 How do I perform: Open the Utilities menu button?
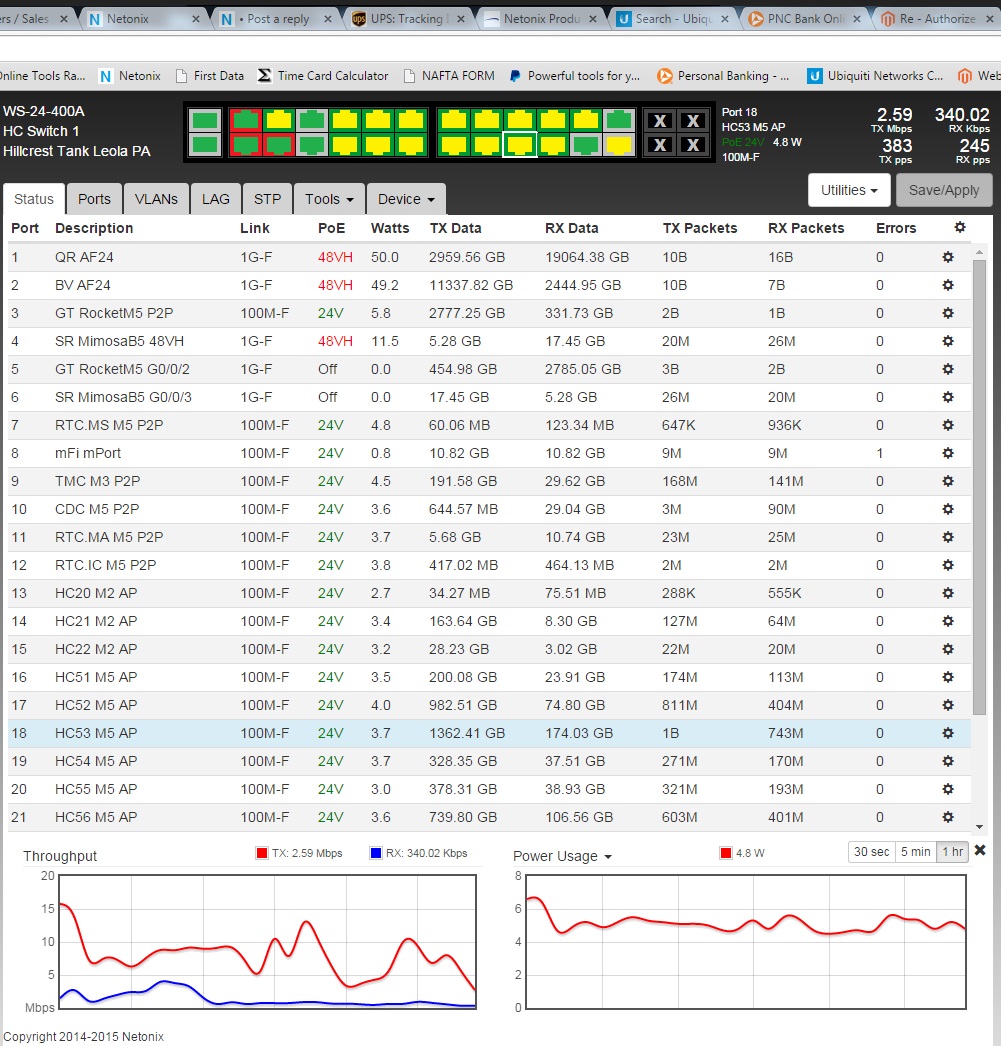point(848,190)
